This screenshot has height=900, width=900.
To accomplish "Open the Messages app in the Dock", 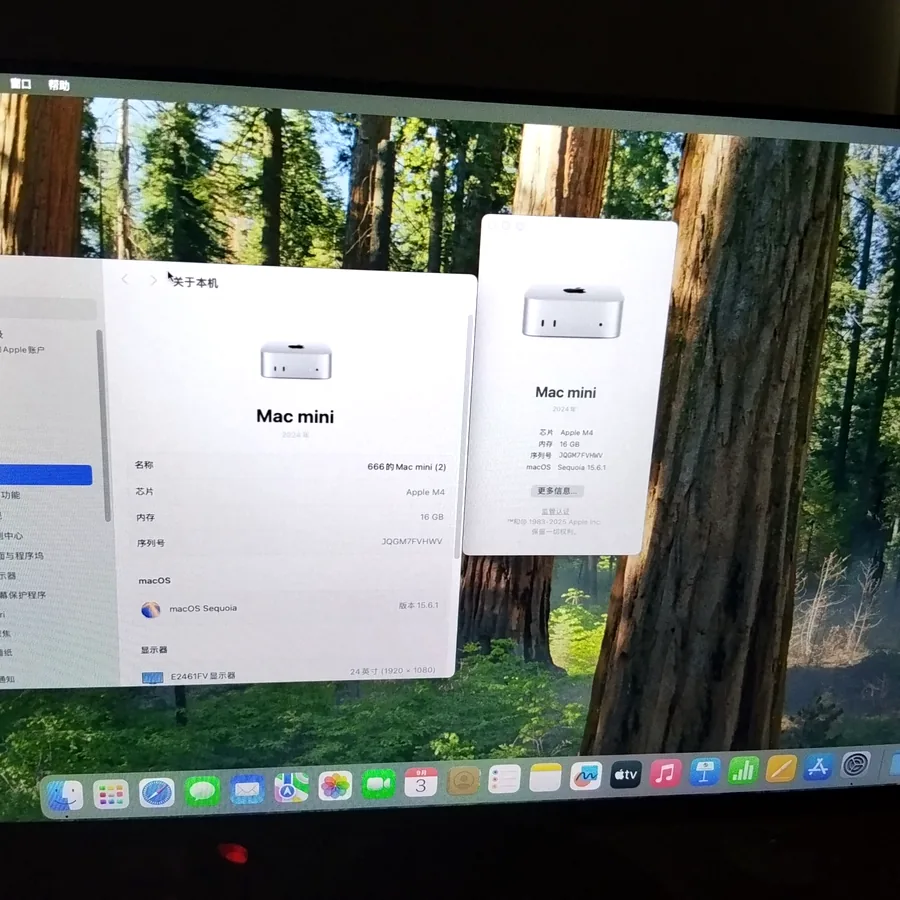I will (202, 792).
